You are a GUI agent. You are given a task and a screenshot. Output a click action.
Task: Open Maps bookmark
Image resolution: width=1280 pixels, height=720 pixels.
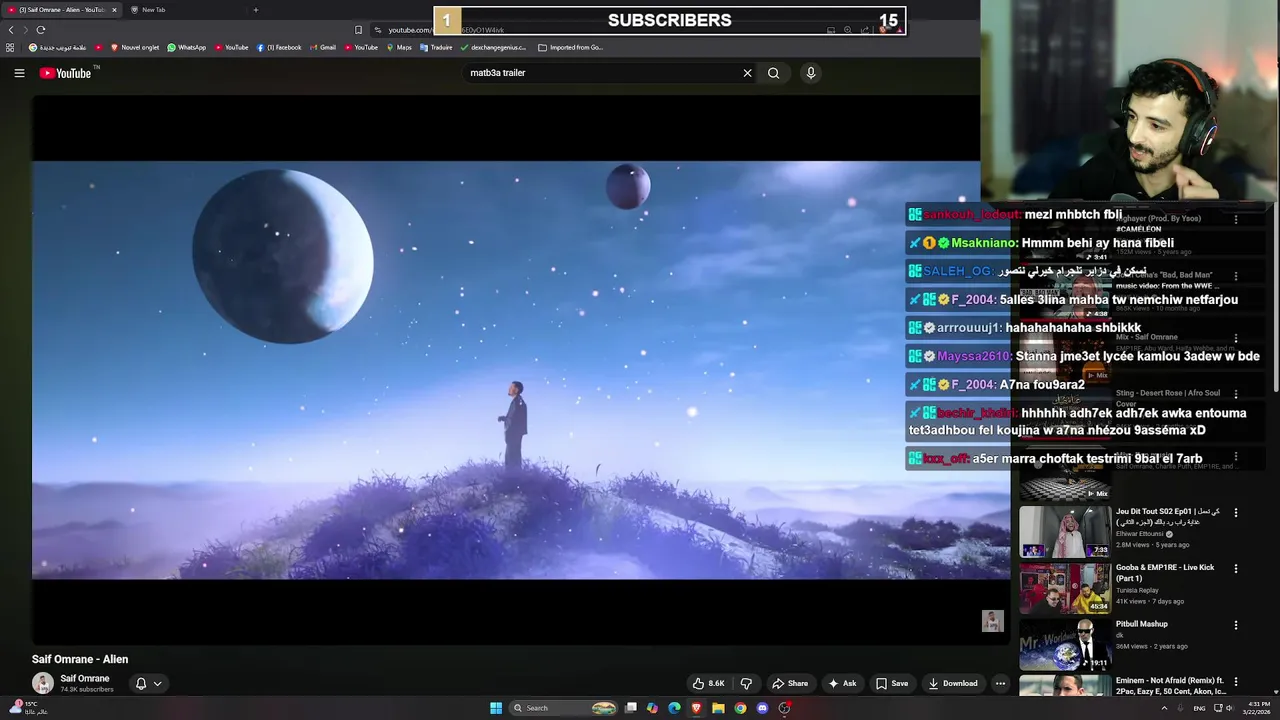pyautogui.click(x=399, y=47)
